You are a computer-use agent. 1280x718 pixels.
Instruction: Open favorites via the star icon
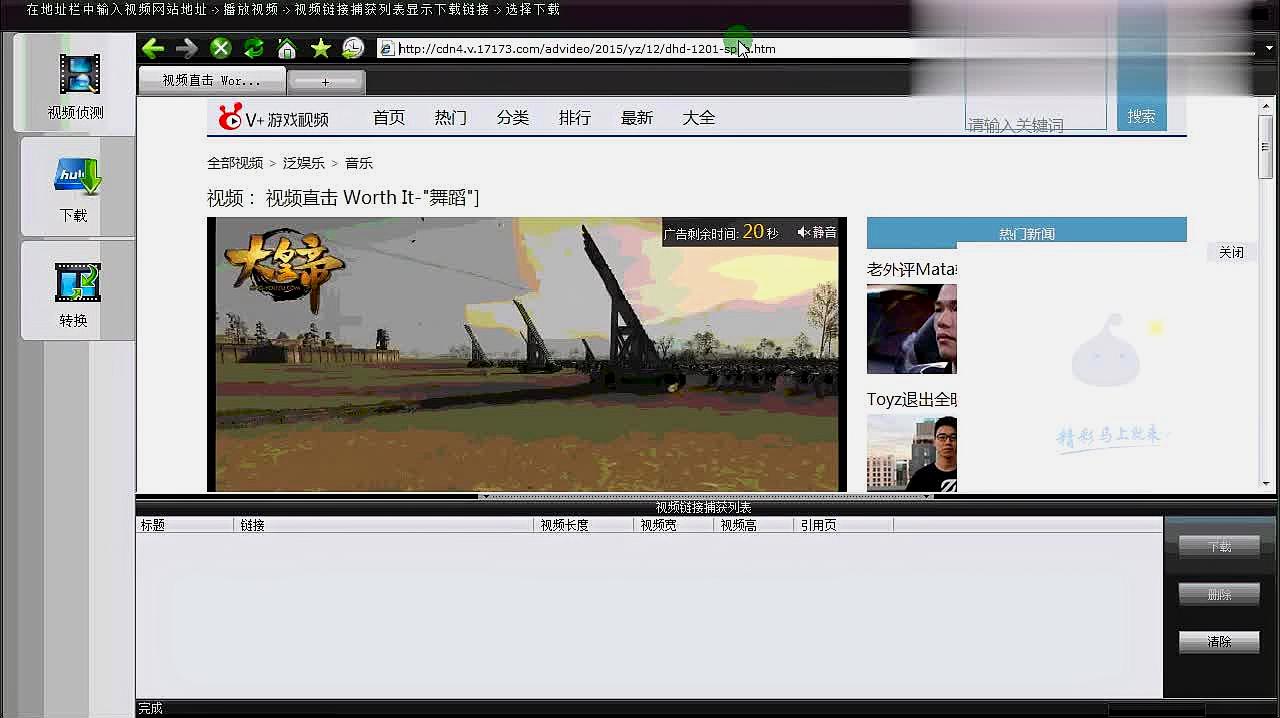point(320,48)
